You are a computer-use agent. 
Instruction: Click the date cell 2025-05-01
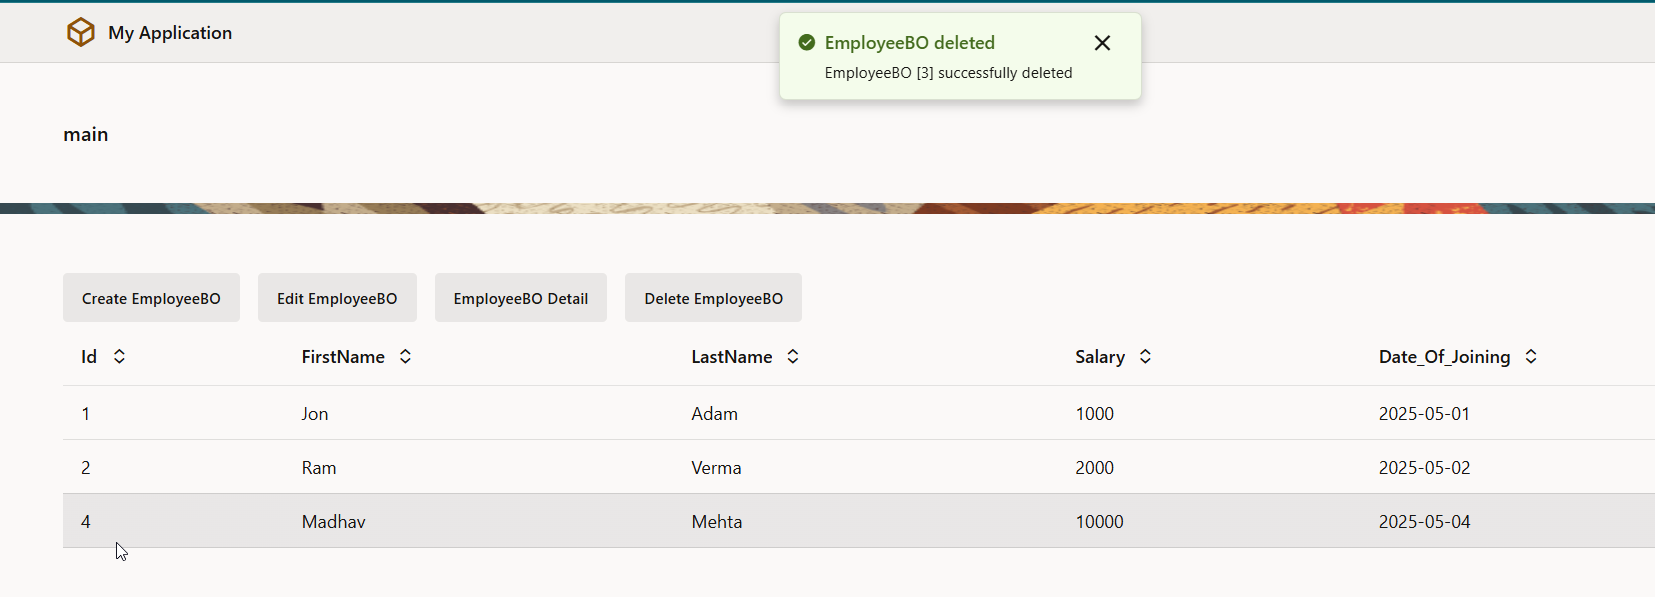coord(1424,414)
